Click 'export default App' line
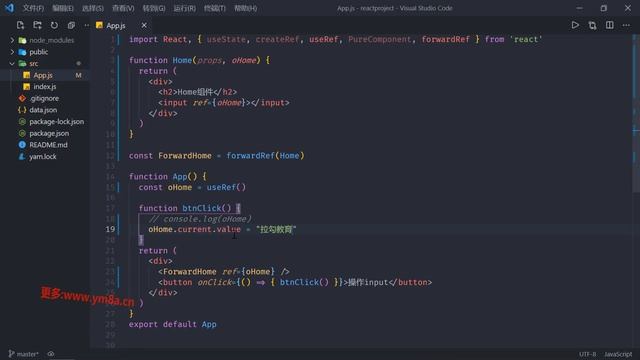 coord(172,324)
